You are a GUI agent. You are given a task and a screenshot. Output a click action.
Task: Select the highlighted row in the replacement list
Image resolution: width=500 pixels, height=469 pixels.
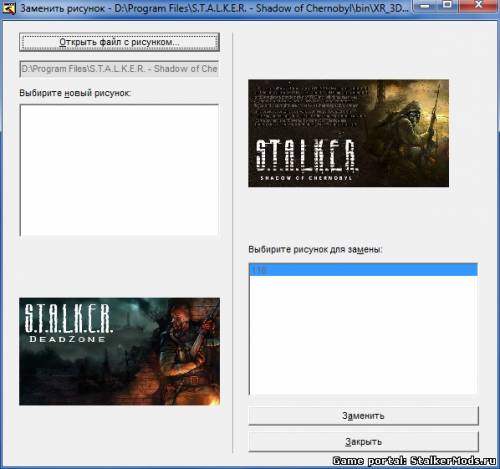tap(363, 270)
